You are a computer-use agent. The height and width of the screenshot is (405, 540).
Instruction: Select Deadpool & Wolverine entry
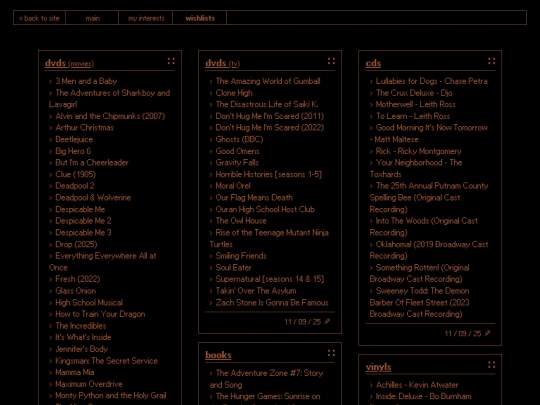tap(93, 198)
